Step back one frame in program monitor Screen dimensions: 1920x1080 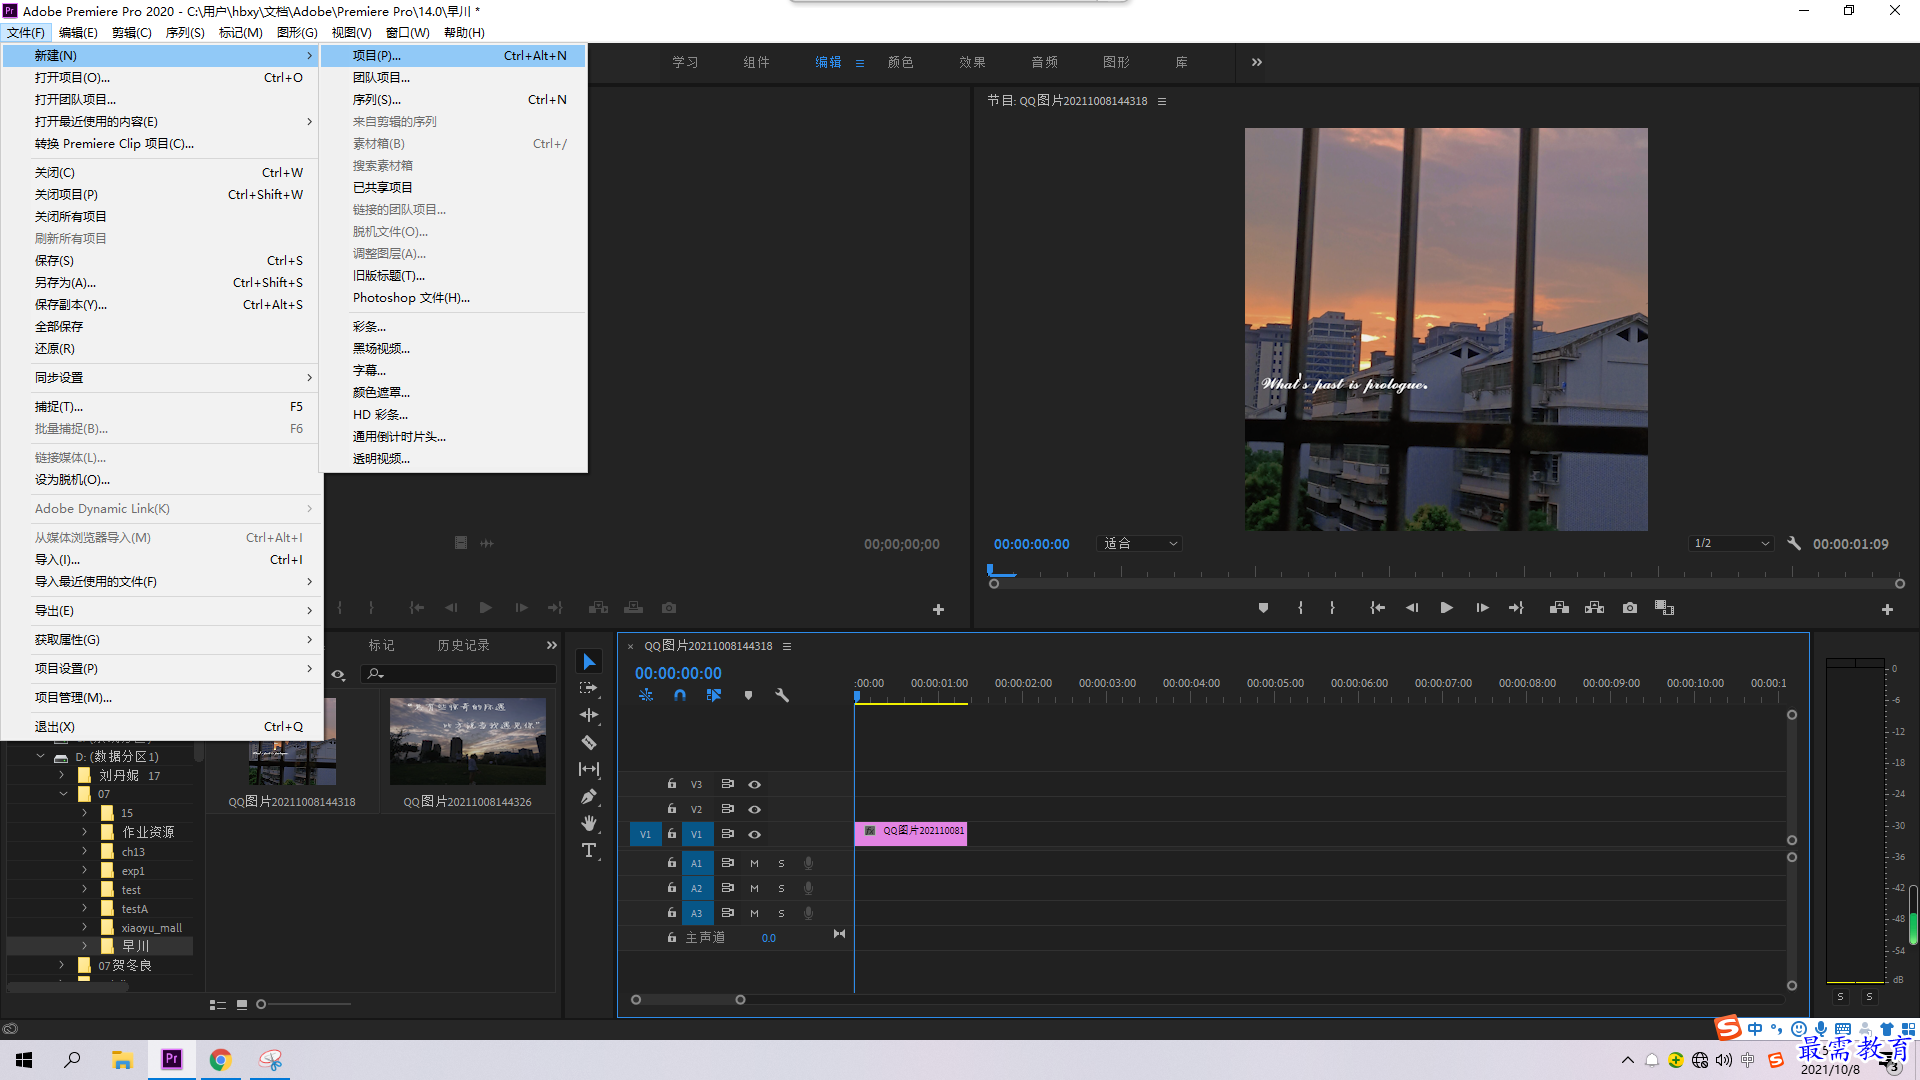click(1412, 608)
